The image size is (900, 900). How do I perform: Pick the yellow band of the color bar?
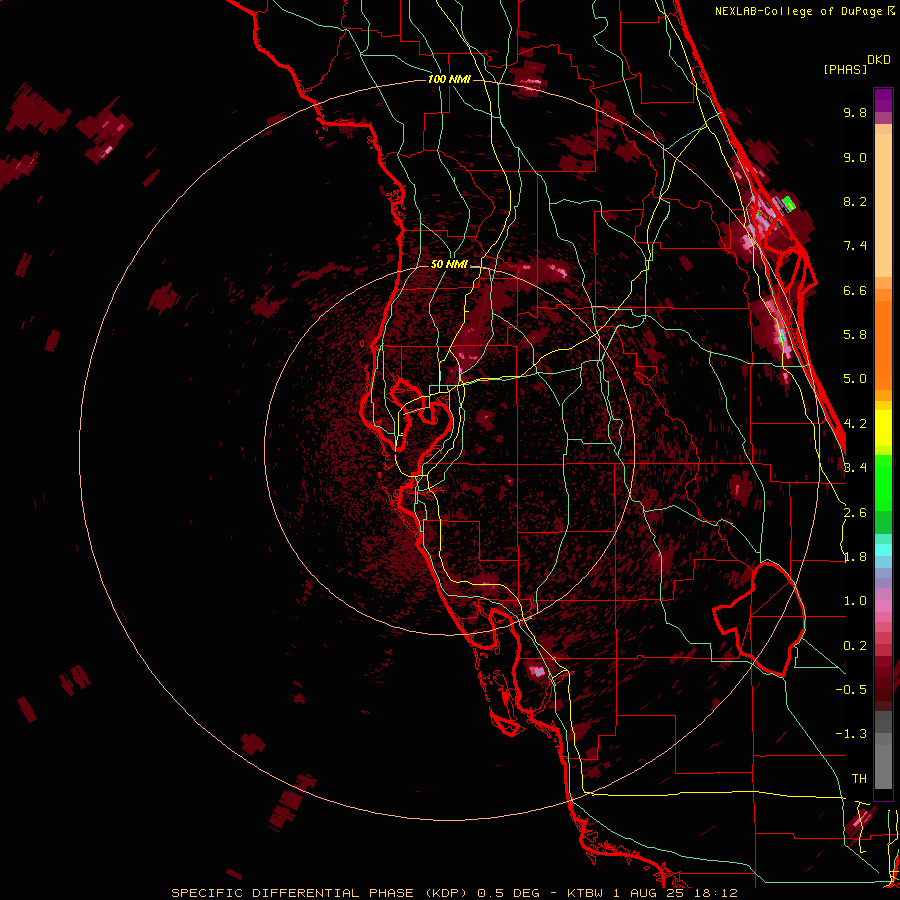[x=883, y=428]
